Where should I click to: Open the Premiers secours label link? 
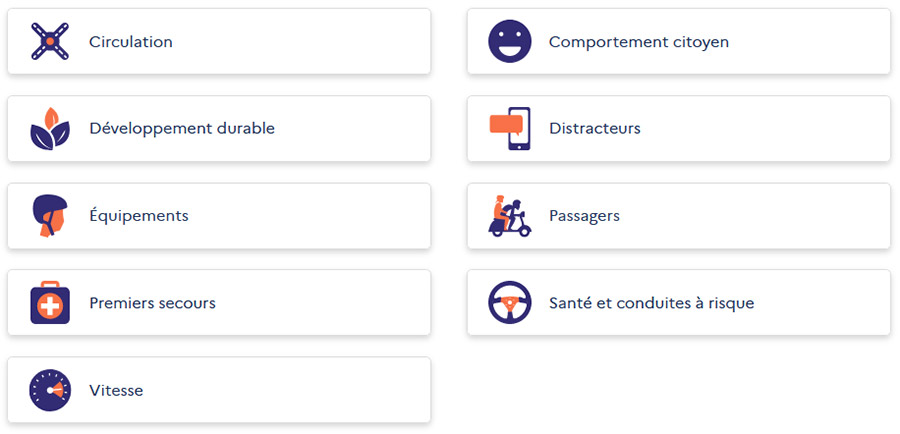coord(152,303)
